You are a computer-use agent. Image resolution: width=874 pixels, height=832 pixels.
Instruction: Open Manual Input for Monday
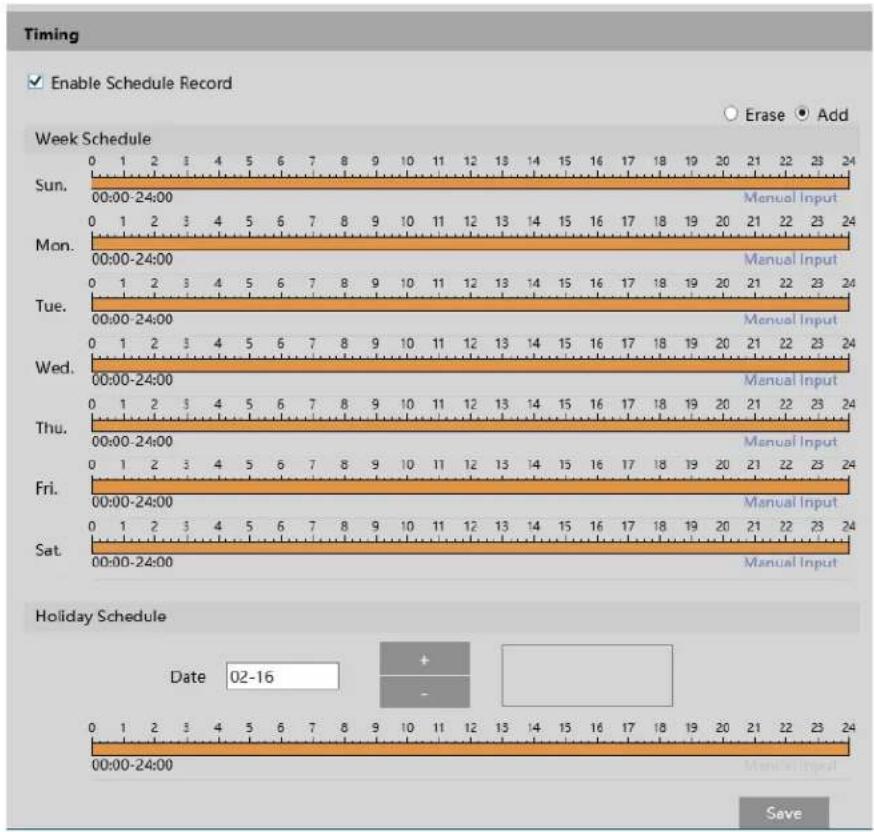(790, 259)
